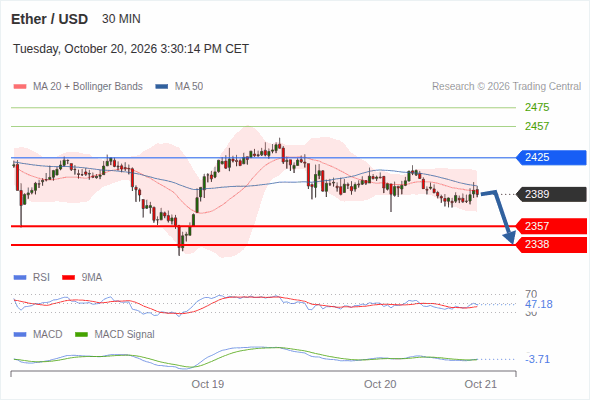Select the 30 MIN timeframe label
Screen dimensions: 590x400
(x=121, y=19)
